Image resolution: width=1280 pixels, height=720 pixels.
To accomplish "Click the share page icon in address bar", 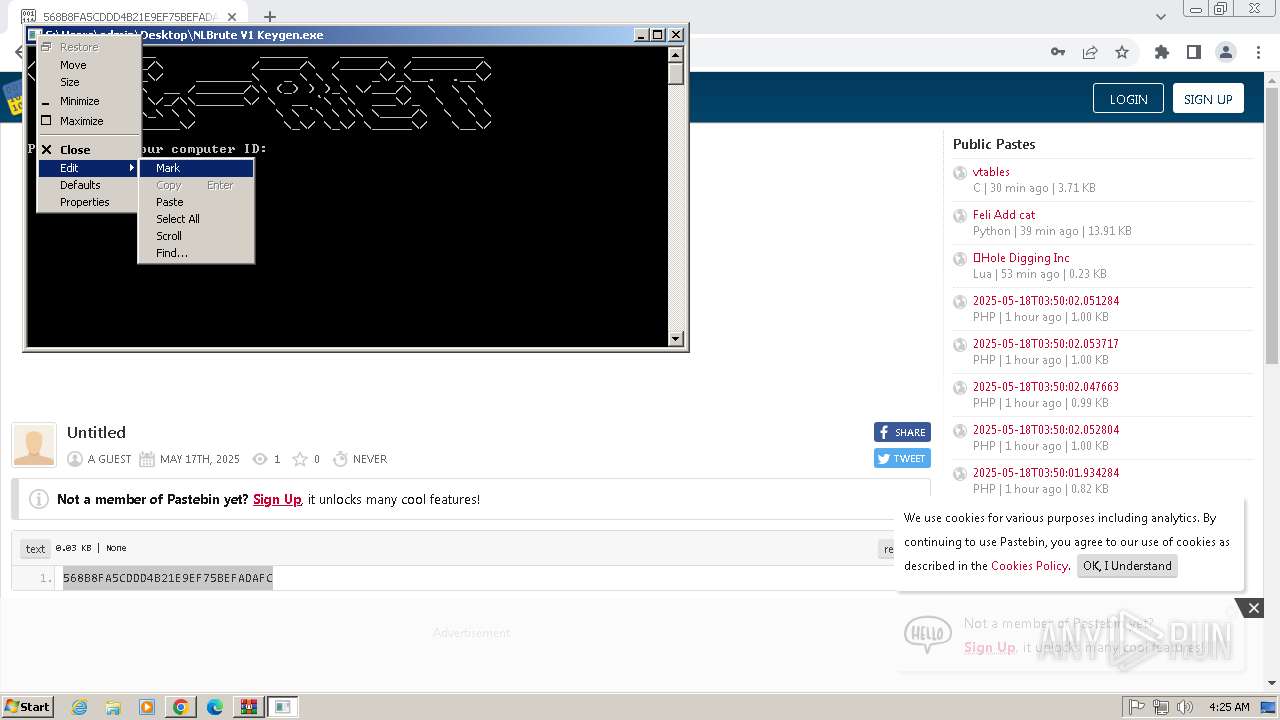I will [1090, 52].
